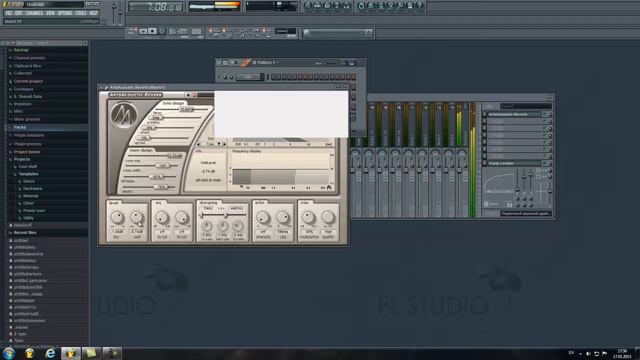Collapse the Projects folder

click(22, 159)
